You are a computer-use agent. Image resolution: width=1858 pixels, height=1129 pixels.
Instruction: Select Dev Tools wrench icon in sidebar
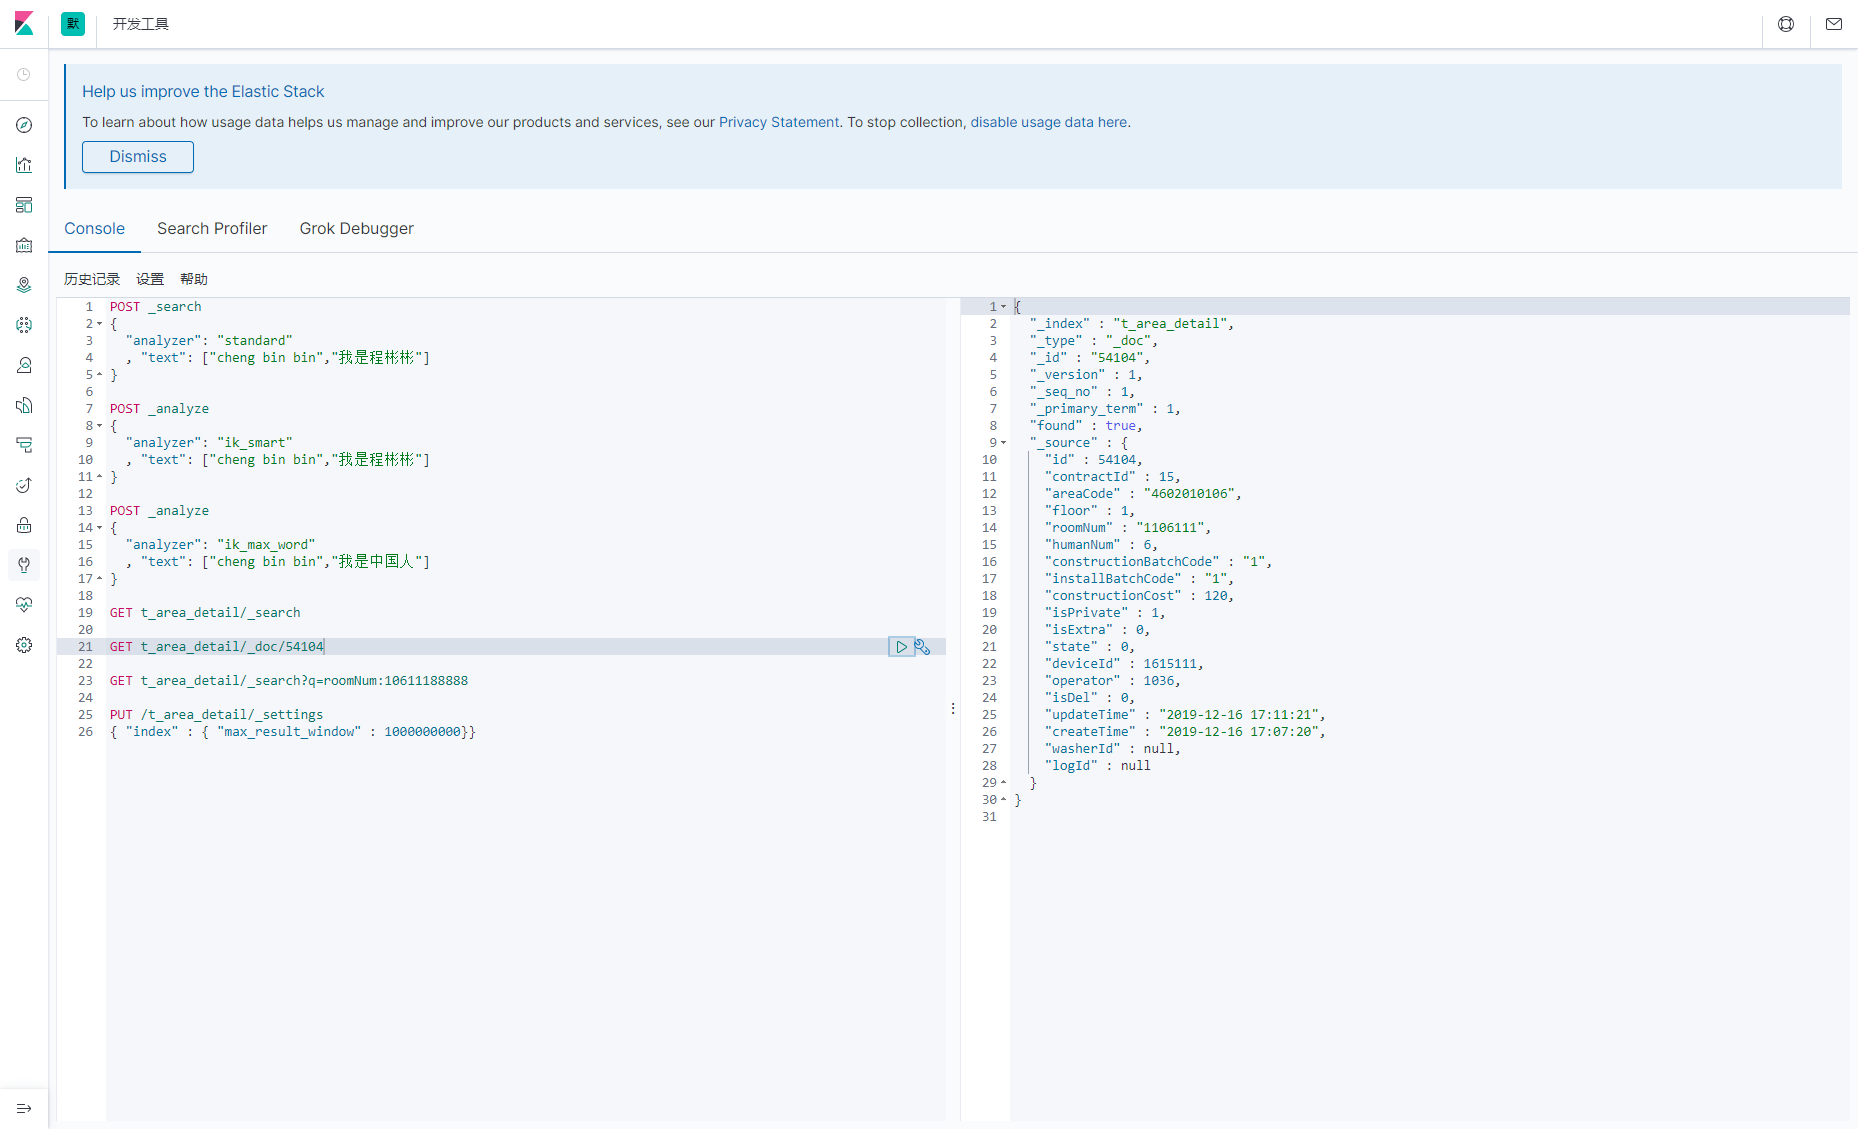(x=24, y=565)
